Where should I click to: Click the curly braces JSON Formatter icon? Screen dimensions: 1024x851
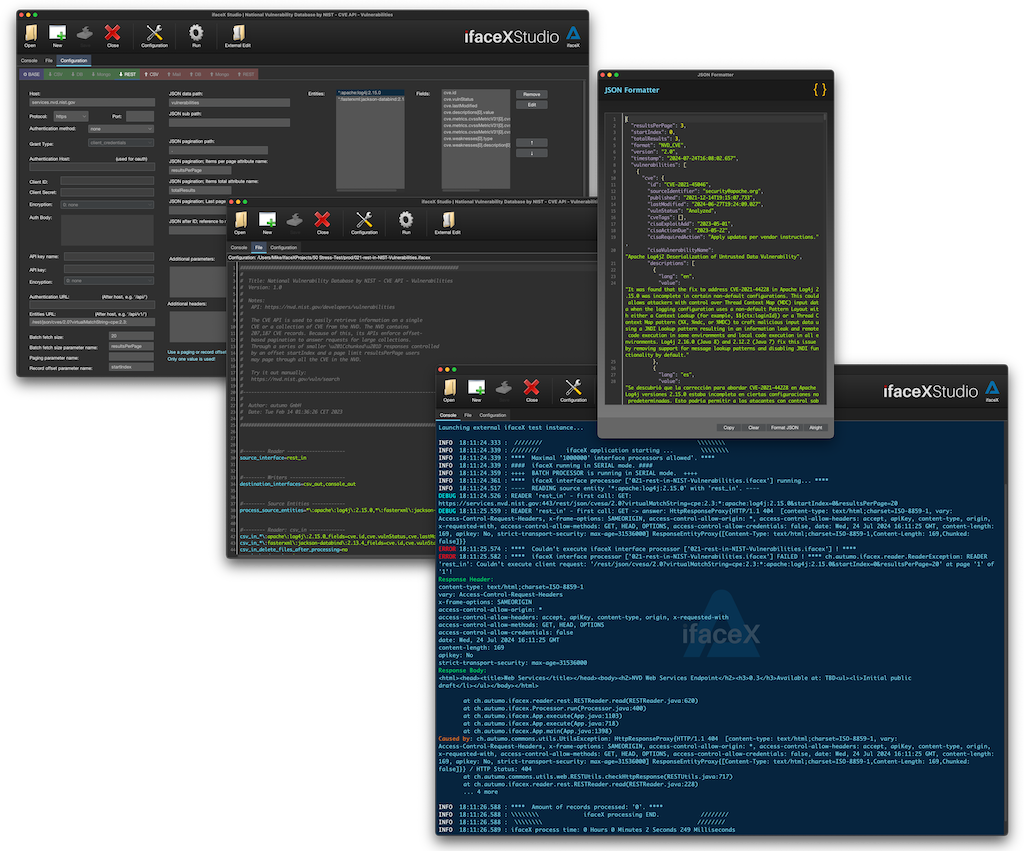click(x=819, y=90)
